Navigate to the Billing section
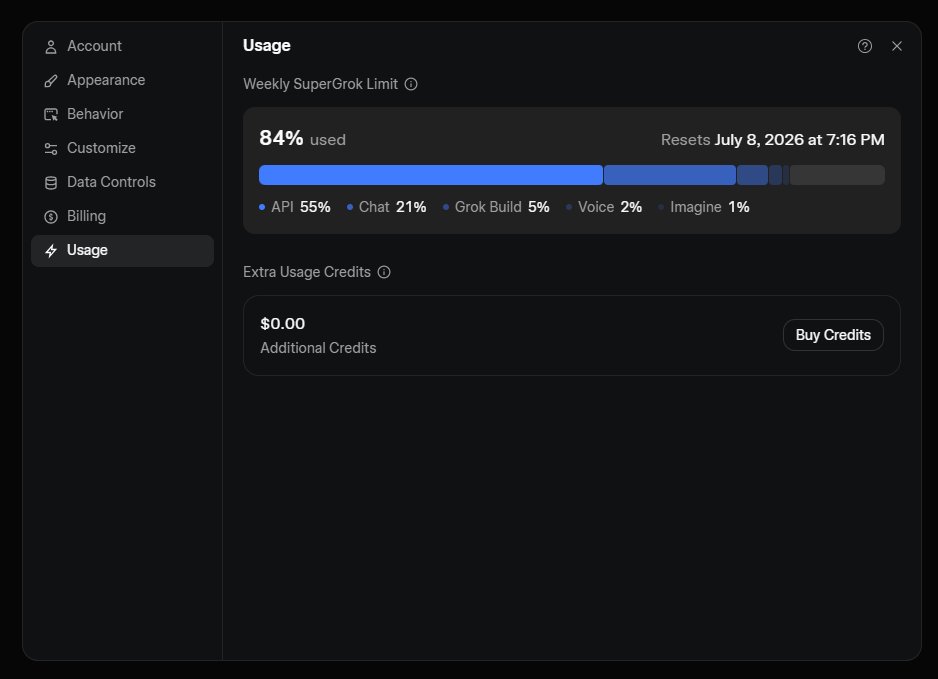938x679 pixels. pyautogui.click(x=122, y=217)
